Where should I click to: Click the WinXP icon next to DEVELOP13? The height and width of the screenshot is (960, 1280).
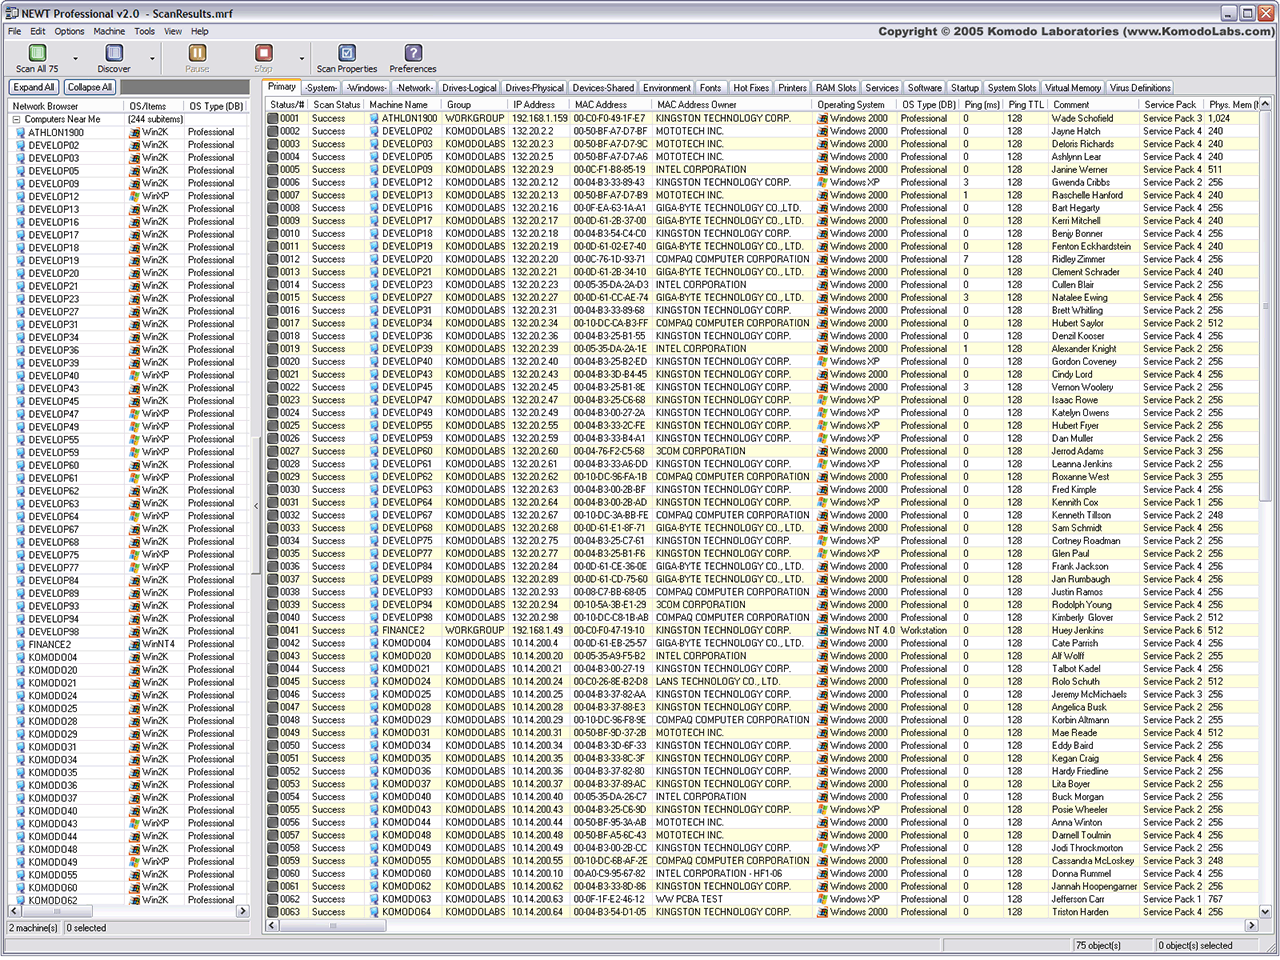click(133, 209)
